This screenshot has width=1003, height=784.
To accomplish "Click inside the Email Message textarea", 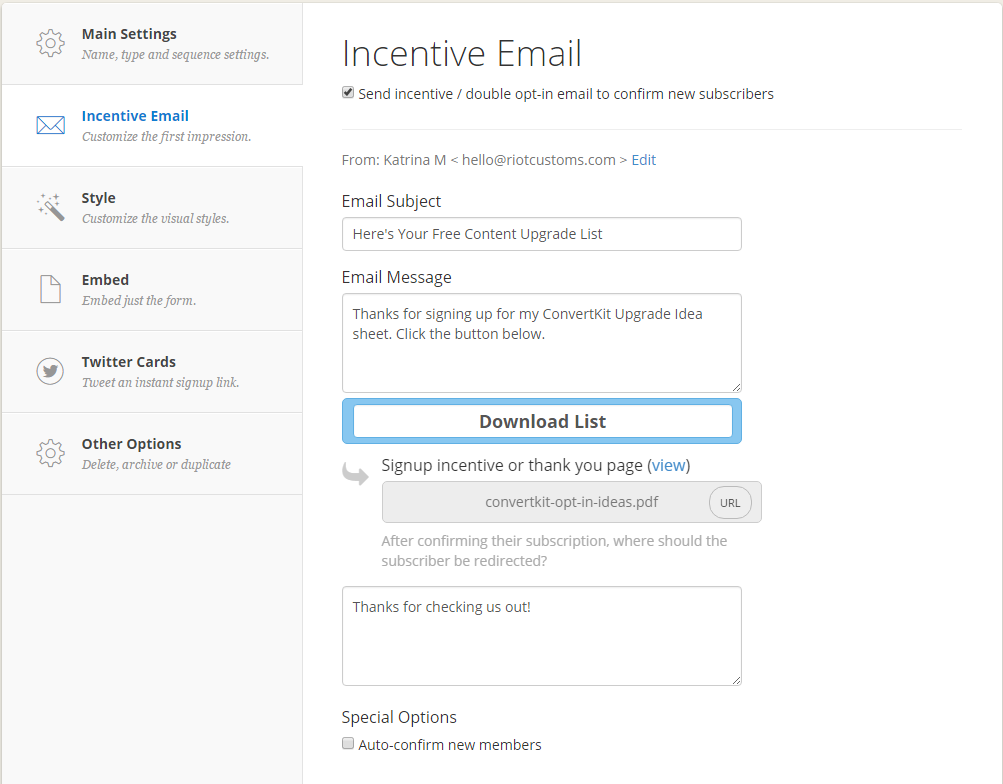I will (x=542, y=343).
